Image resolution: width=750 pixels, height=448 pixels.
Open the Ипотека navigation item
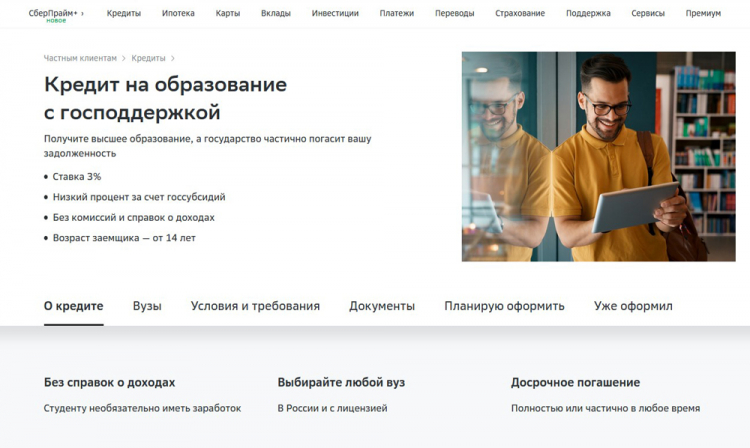tap(178, 13)
